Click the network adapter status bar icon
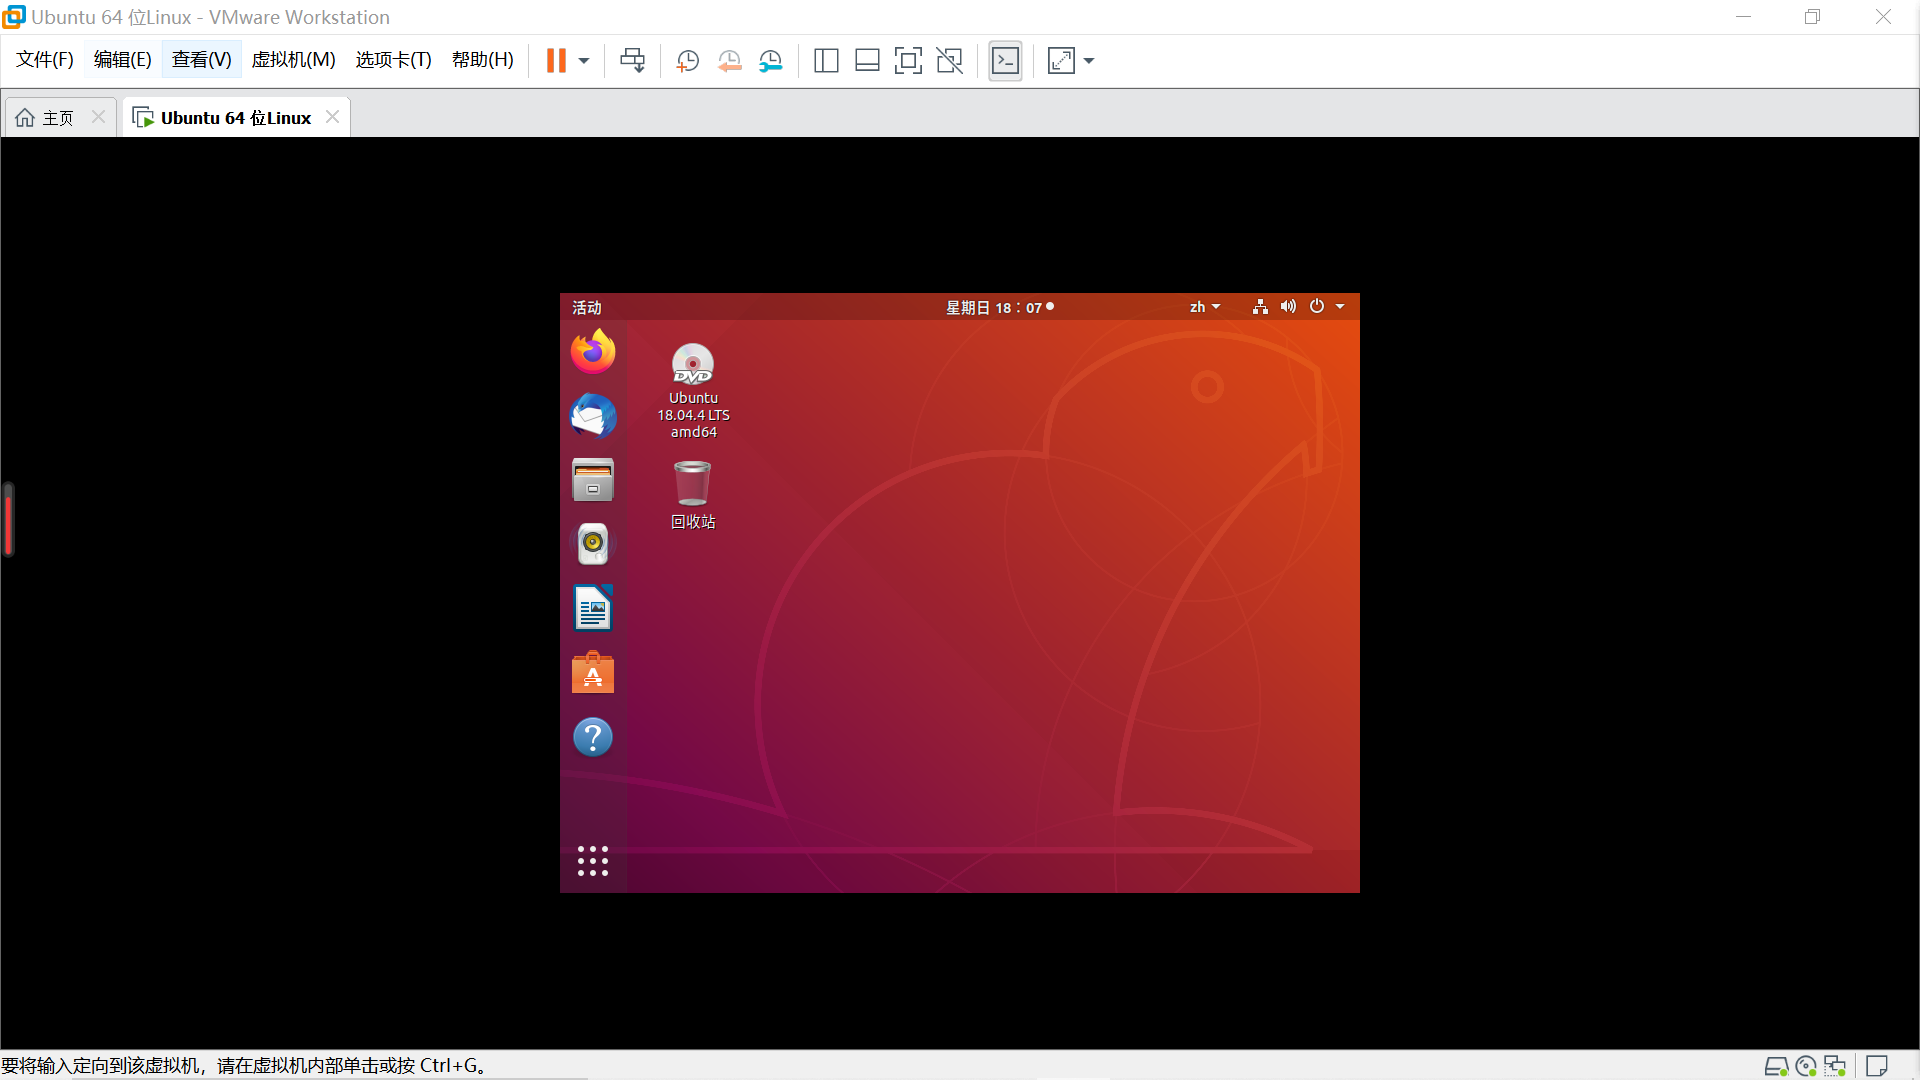This screenshot has height=1080, width=1920. (1835, 1066)
